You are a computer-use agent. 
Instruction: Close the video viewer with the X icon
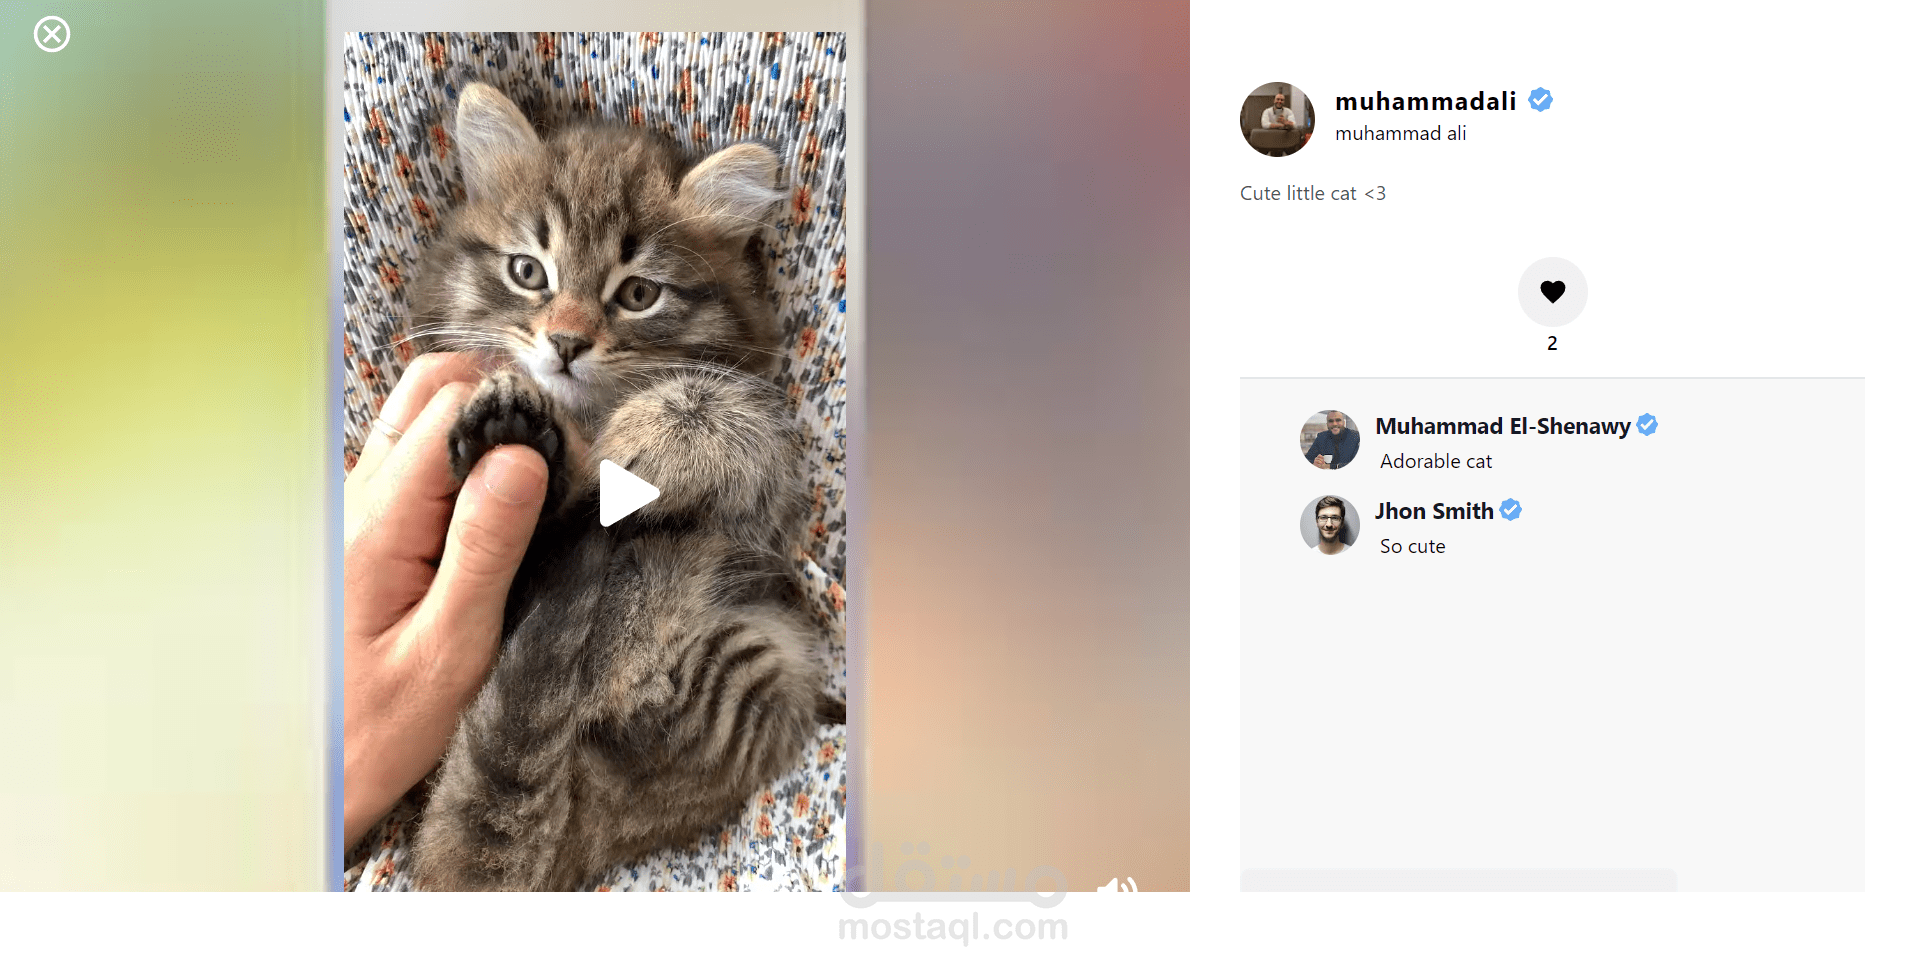(x=52, y=35)
